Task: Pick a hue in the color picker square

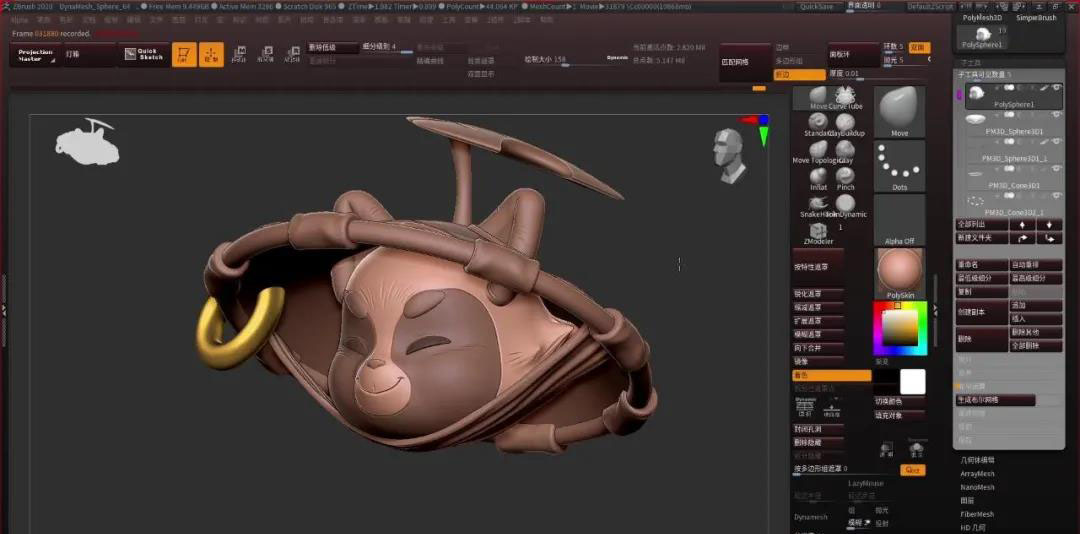Action: pyautogui.click(x=900, y=329)
